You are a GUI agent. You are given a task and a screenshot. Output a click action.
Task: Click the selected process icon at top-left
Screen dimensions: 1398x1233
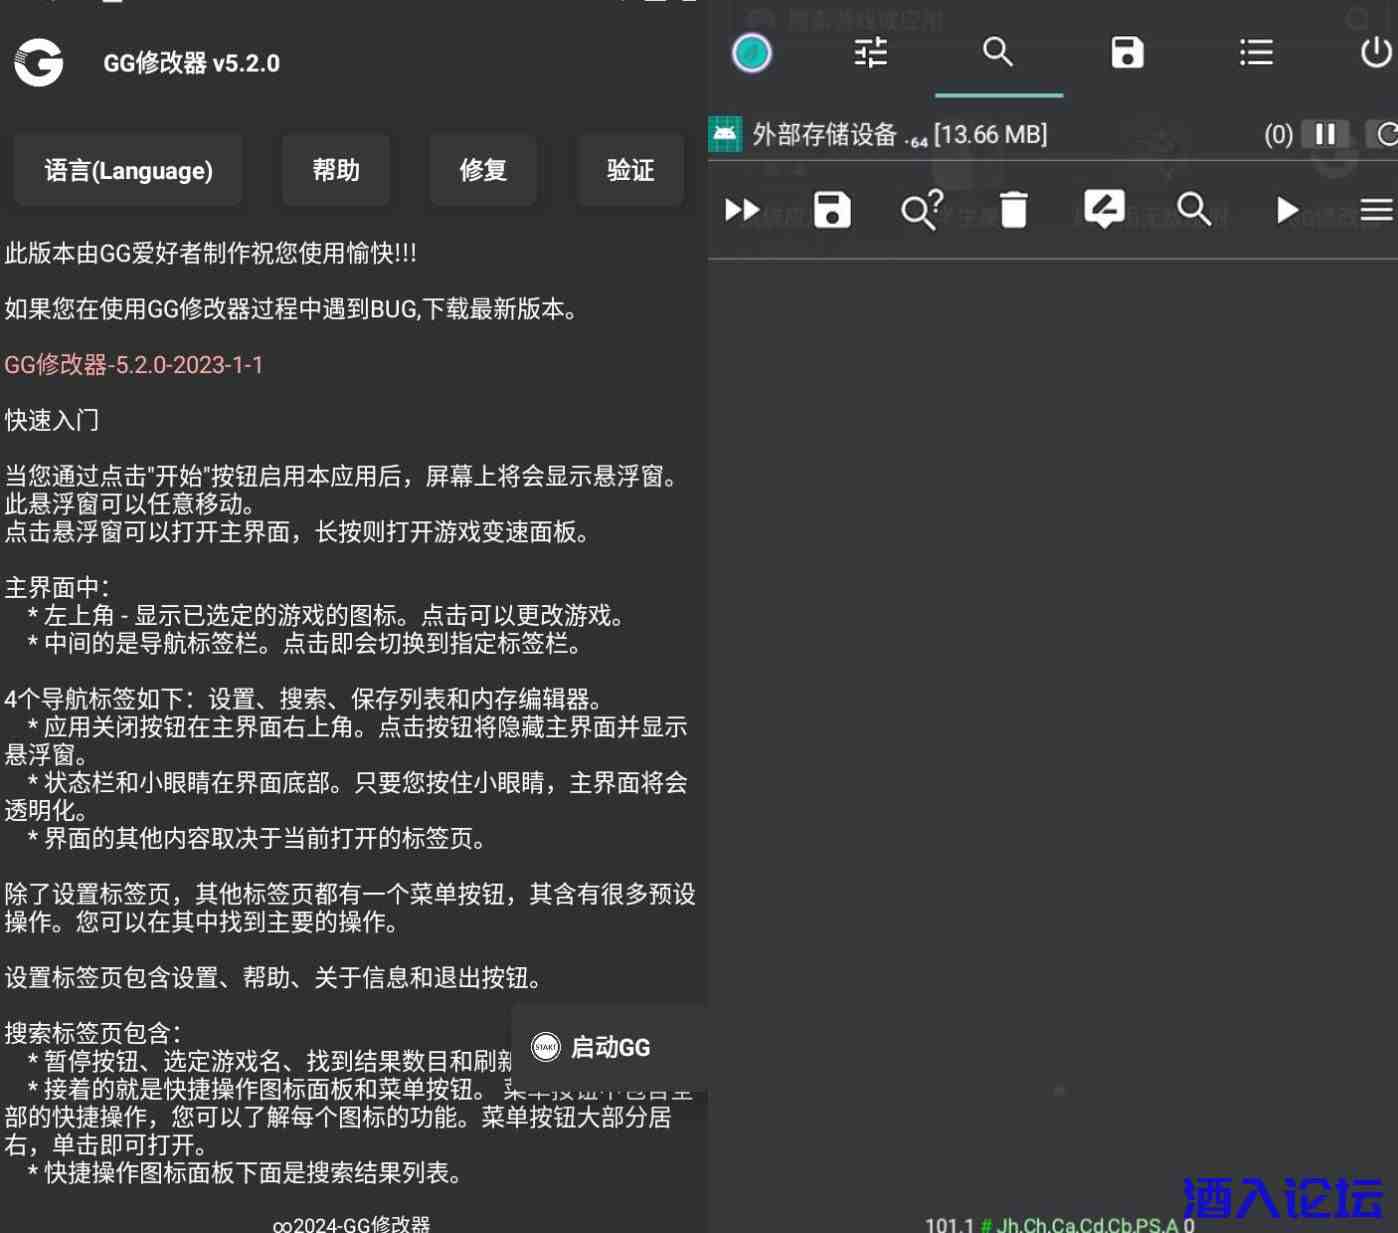coord(752,53)
